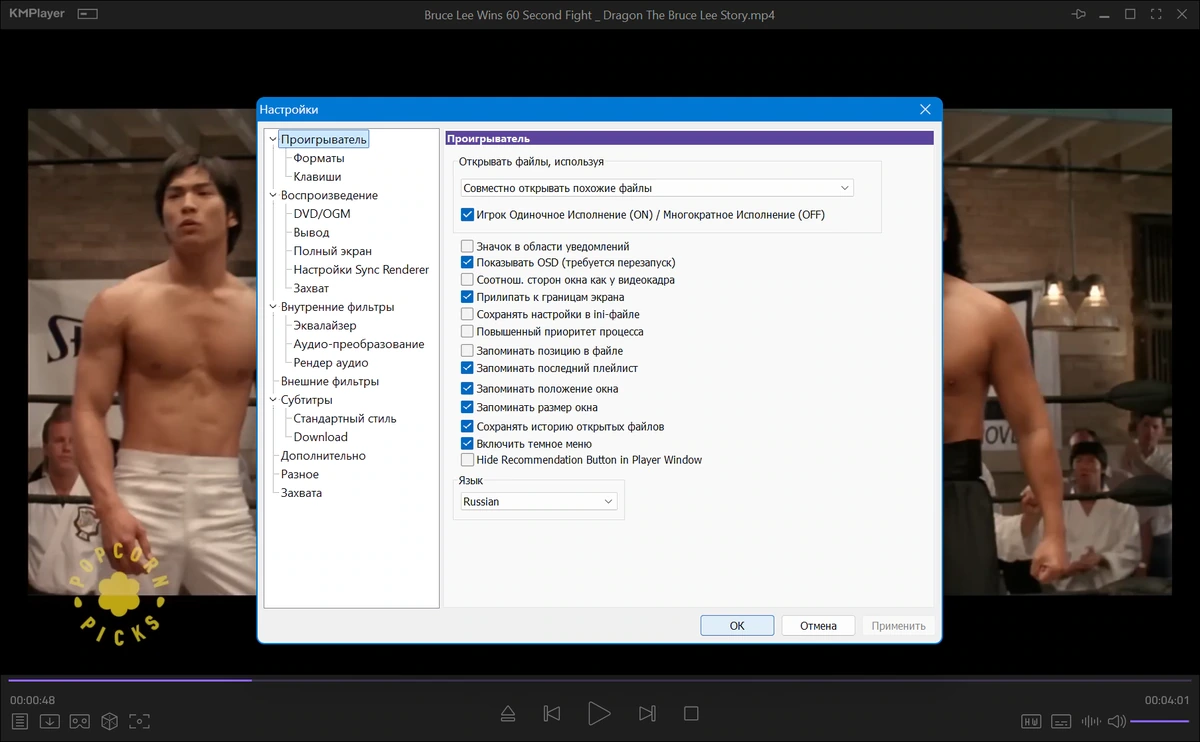
Task: Select Аудио-преобразование item
Action: 359,344
